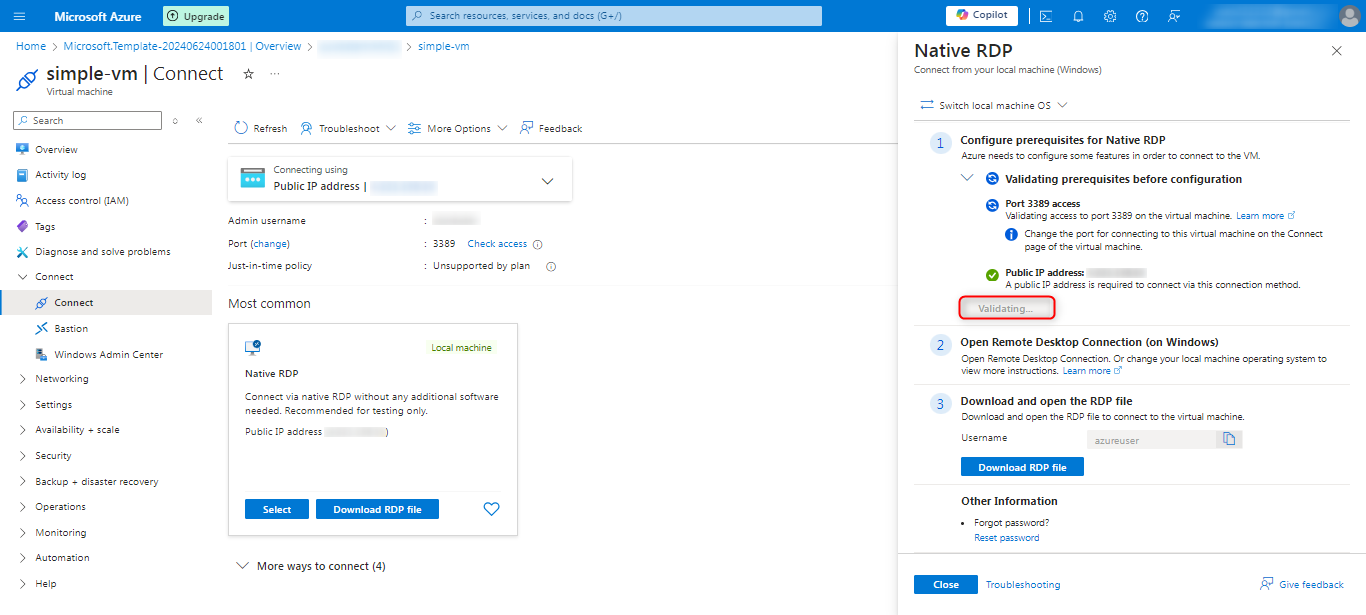Expand the Networking menu group
Screen dimensions: 1366x615
click(x=62, y=379)
